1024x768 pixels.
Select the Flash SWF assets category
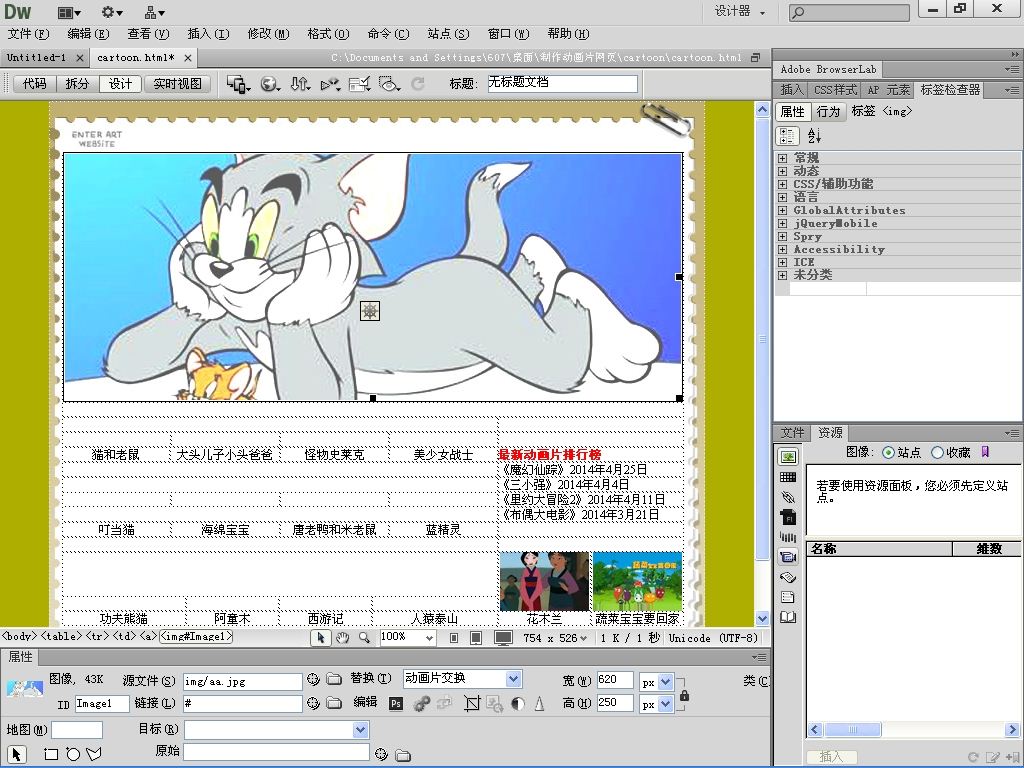tap(788, 517)
